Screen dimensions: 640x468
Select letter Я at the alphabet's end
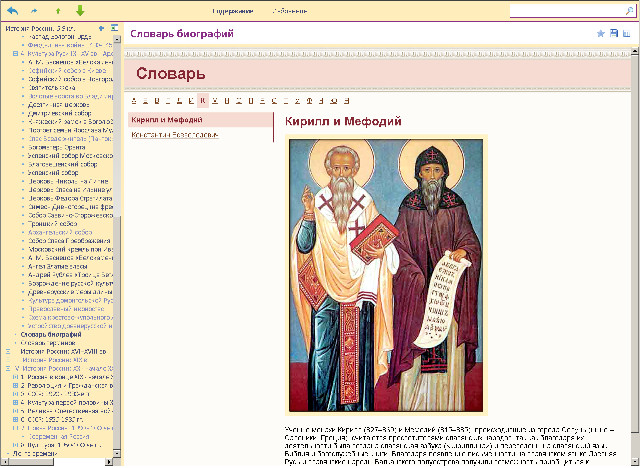[346, 101]
